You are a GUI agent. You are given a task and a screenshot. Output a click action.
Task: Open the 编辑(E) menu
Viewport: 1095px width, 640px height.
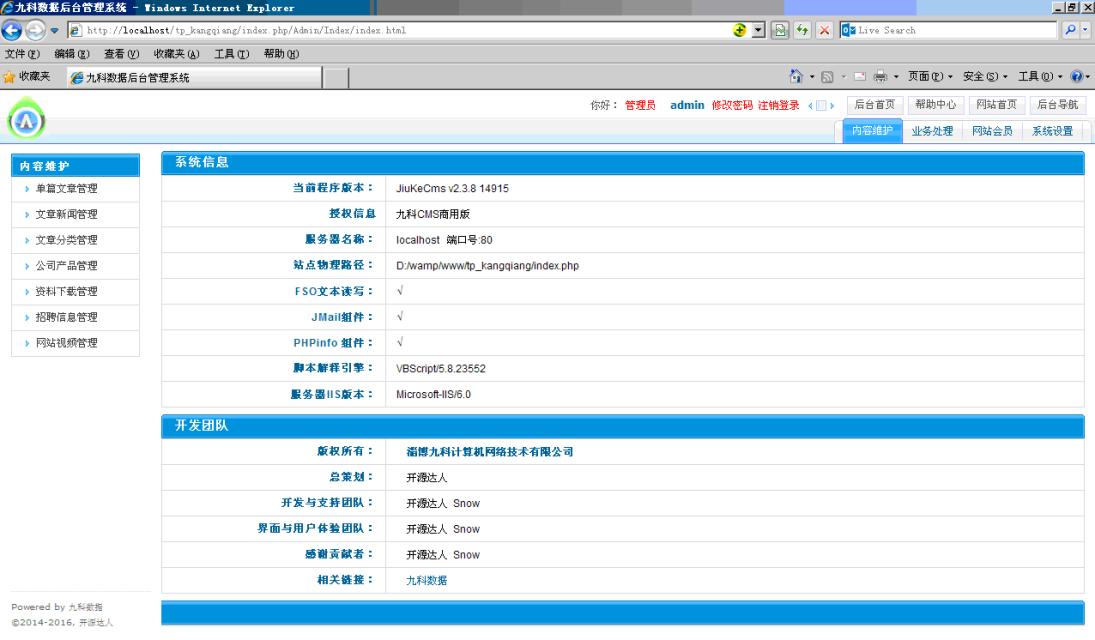coord(72,54)
